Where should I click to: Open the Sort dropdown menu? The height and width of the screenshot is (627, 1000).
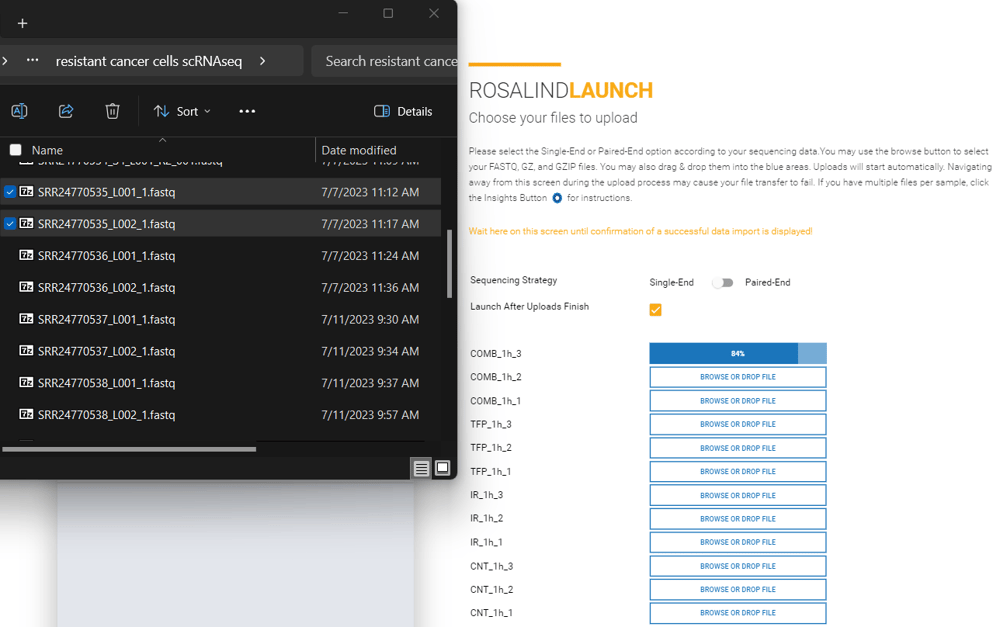[182, 111]
